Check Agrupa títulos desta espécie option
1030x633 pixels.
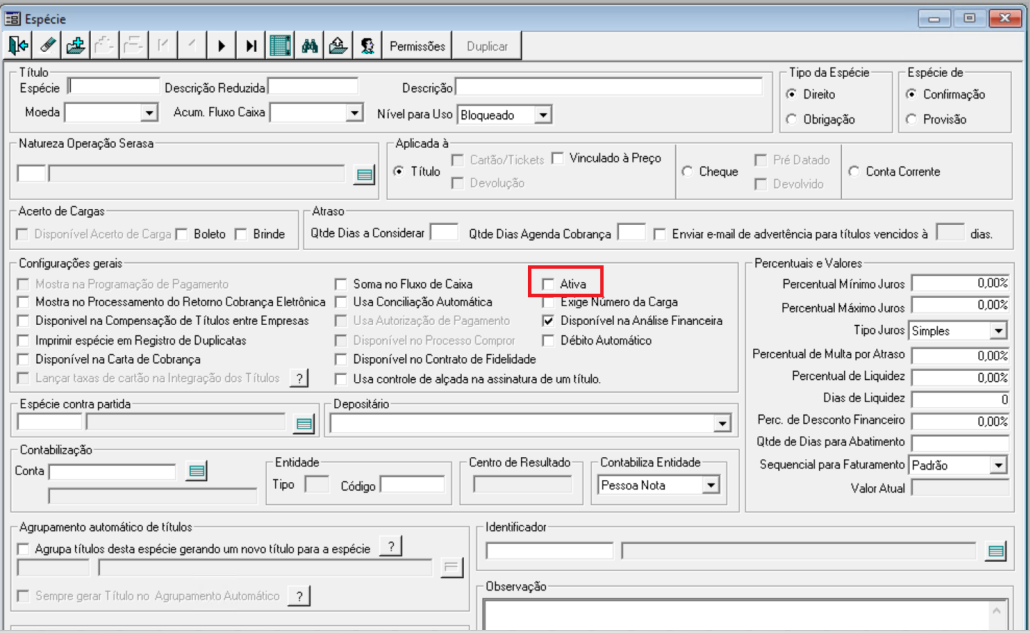click(24, 549)
